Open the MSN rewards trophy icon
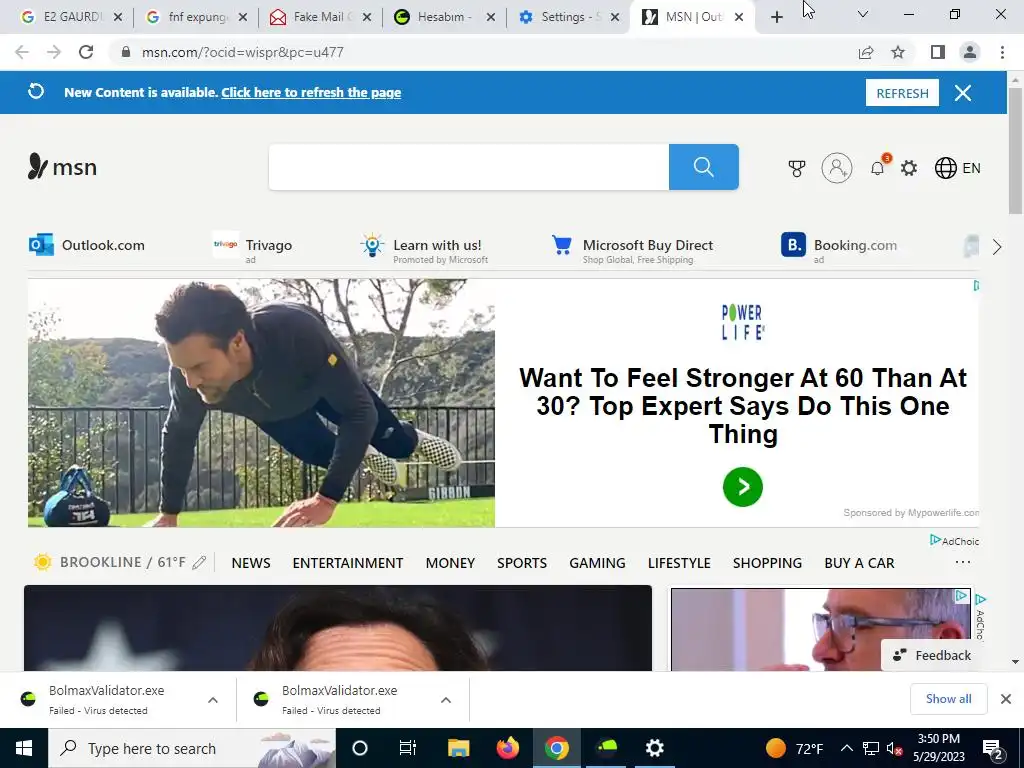The height and width of the screenshot is (768, 1024). [796, 168]
